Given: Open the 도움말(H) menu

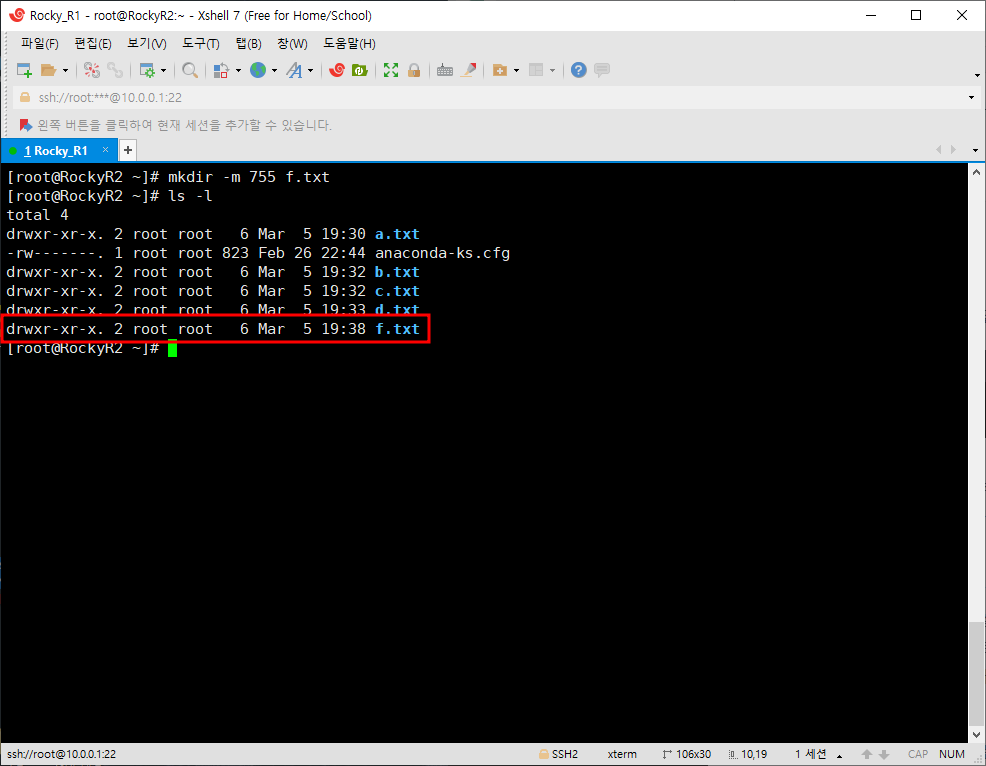Looking at the screenshot, I should 349,43.
